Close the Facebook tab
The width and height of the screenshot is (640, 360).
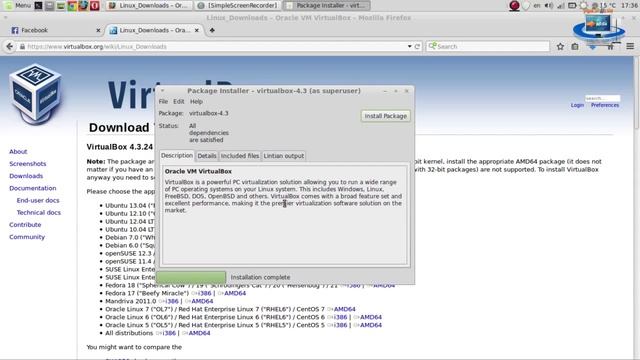click(98, 30)
